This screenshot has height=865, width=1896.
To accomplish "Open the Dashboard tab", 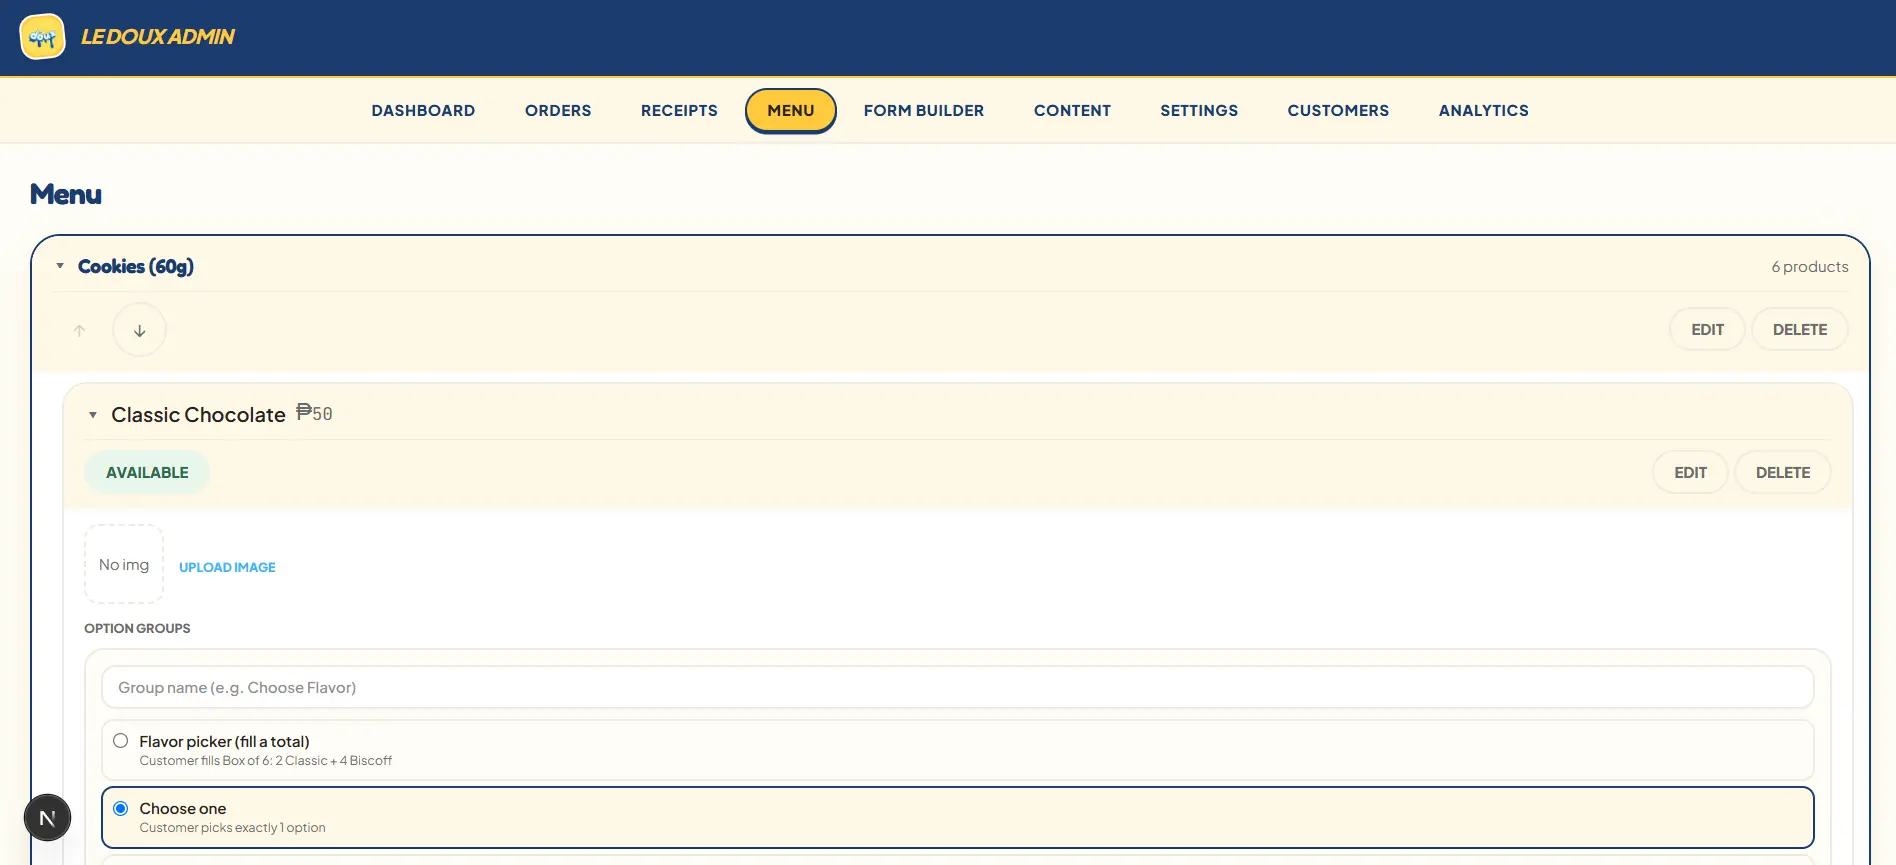I will tap(423, 111).
